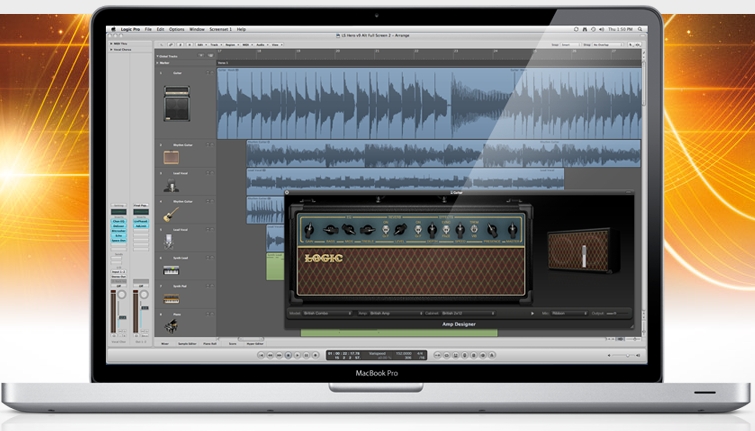The width and height of the screenshot is (755, 431).
Task: Open the Apple menu
Action: tap(114, 29)
